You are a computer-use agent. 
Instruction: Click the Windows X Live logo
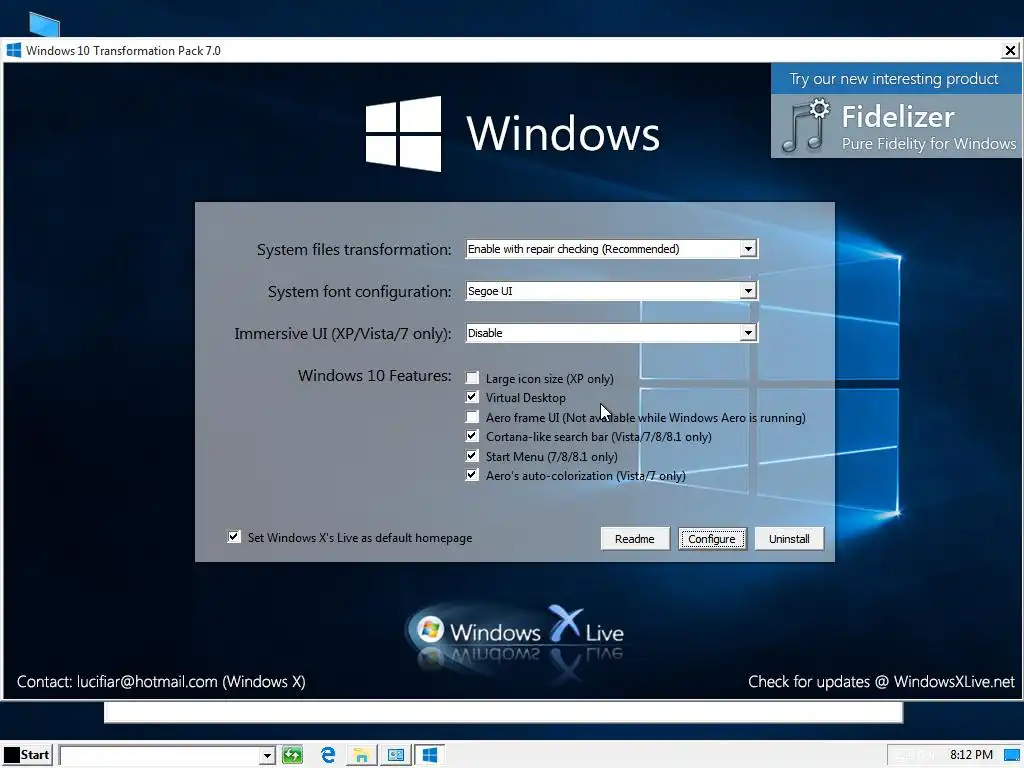(516, 632)
